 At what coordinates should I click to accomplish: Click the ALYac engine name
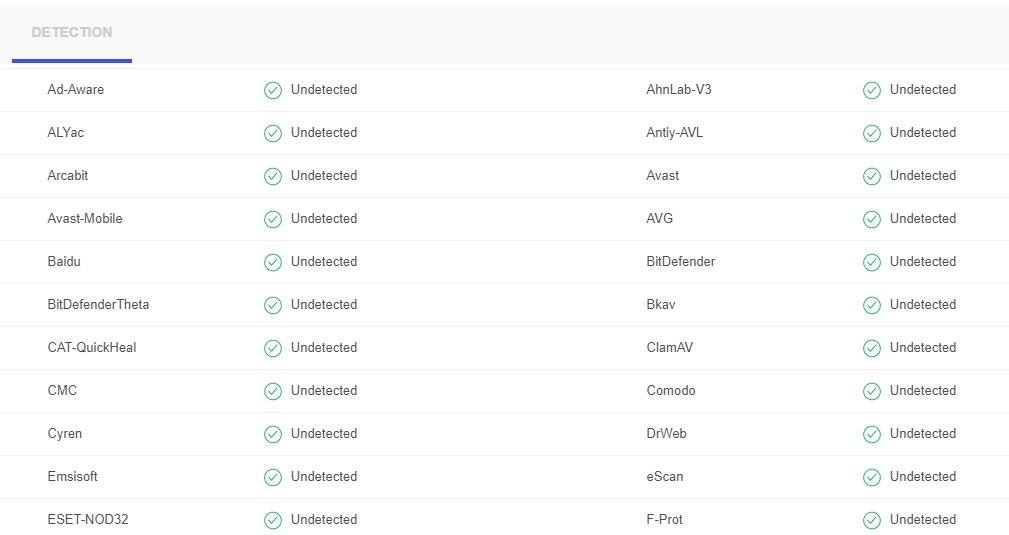pos(66,133)
